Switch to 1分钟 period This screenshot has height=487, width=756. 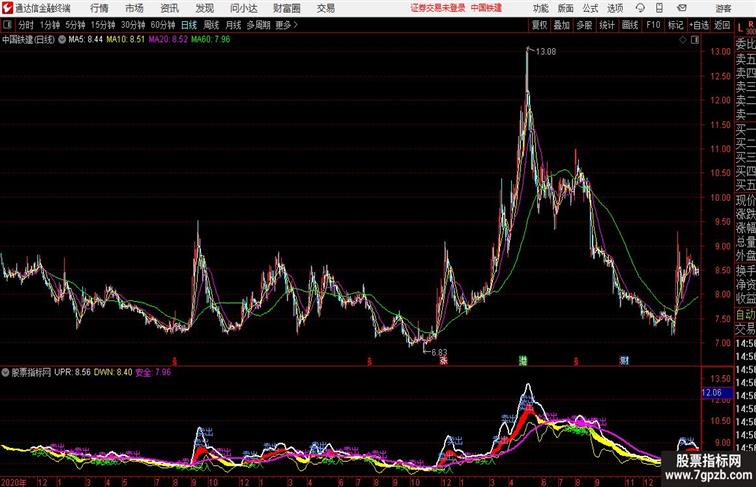(x=50, y=25)
